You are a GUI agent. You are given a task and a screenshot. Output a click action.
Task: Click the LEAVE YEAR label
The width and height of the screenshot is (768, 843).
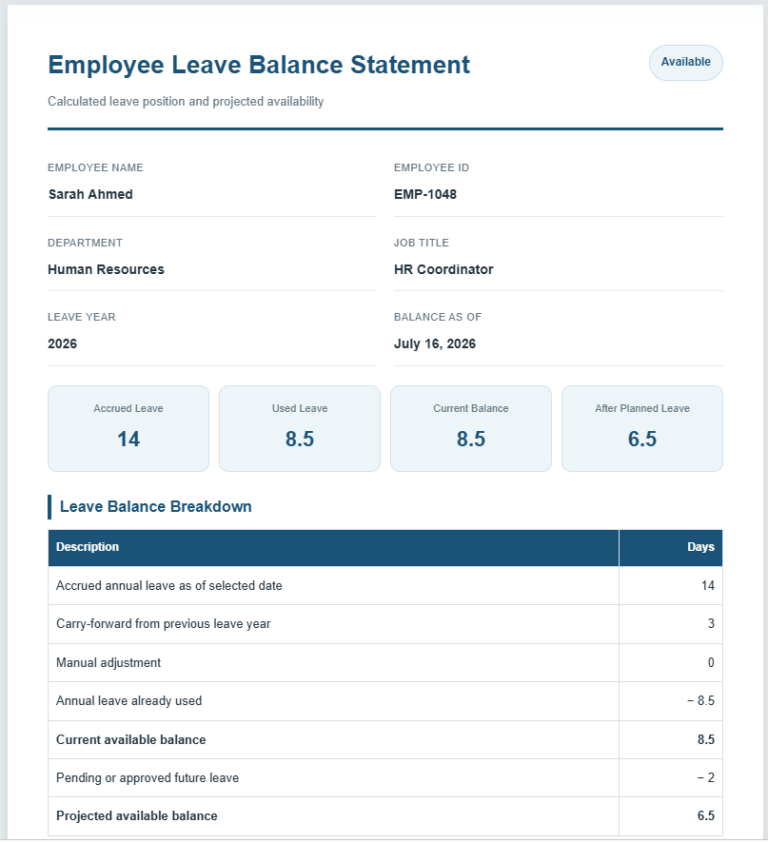coord(81,317)
